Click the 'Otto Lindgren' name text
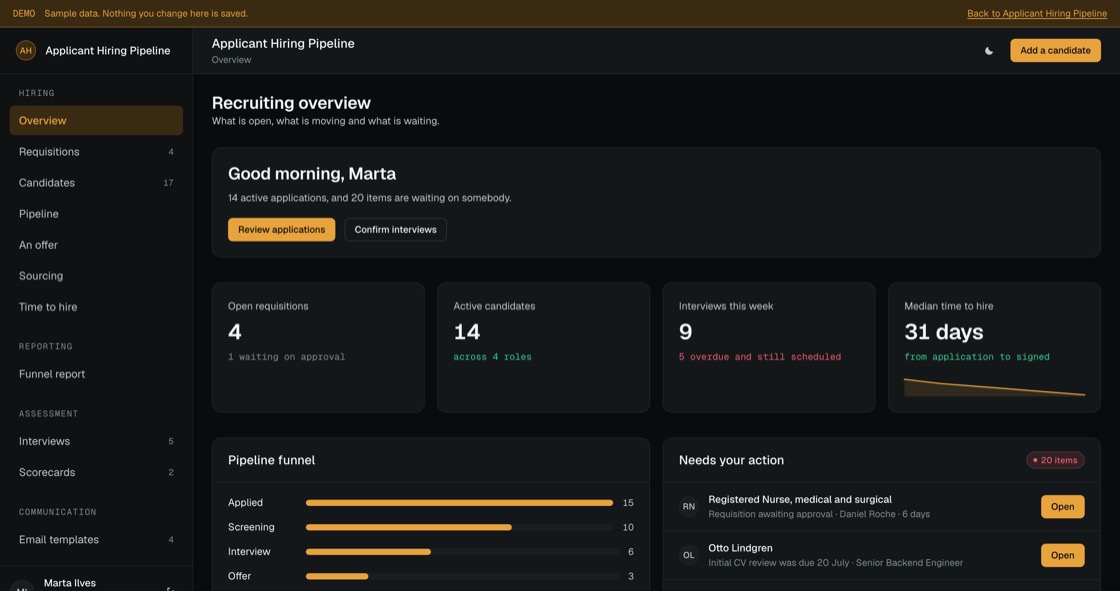 click(x=740, y=548)
